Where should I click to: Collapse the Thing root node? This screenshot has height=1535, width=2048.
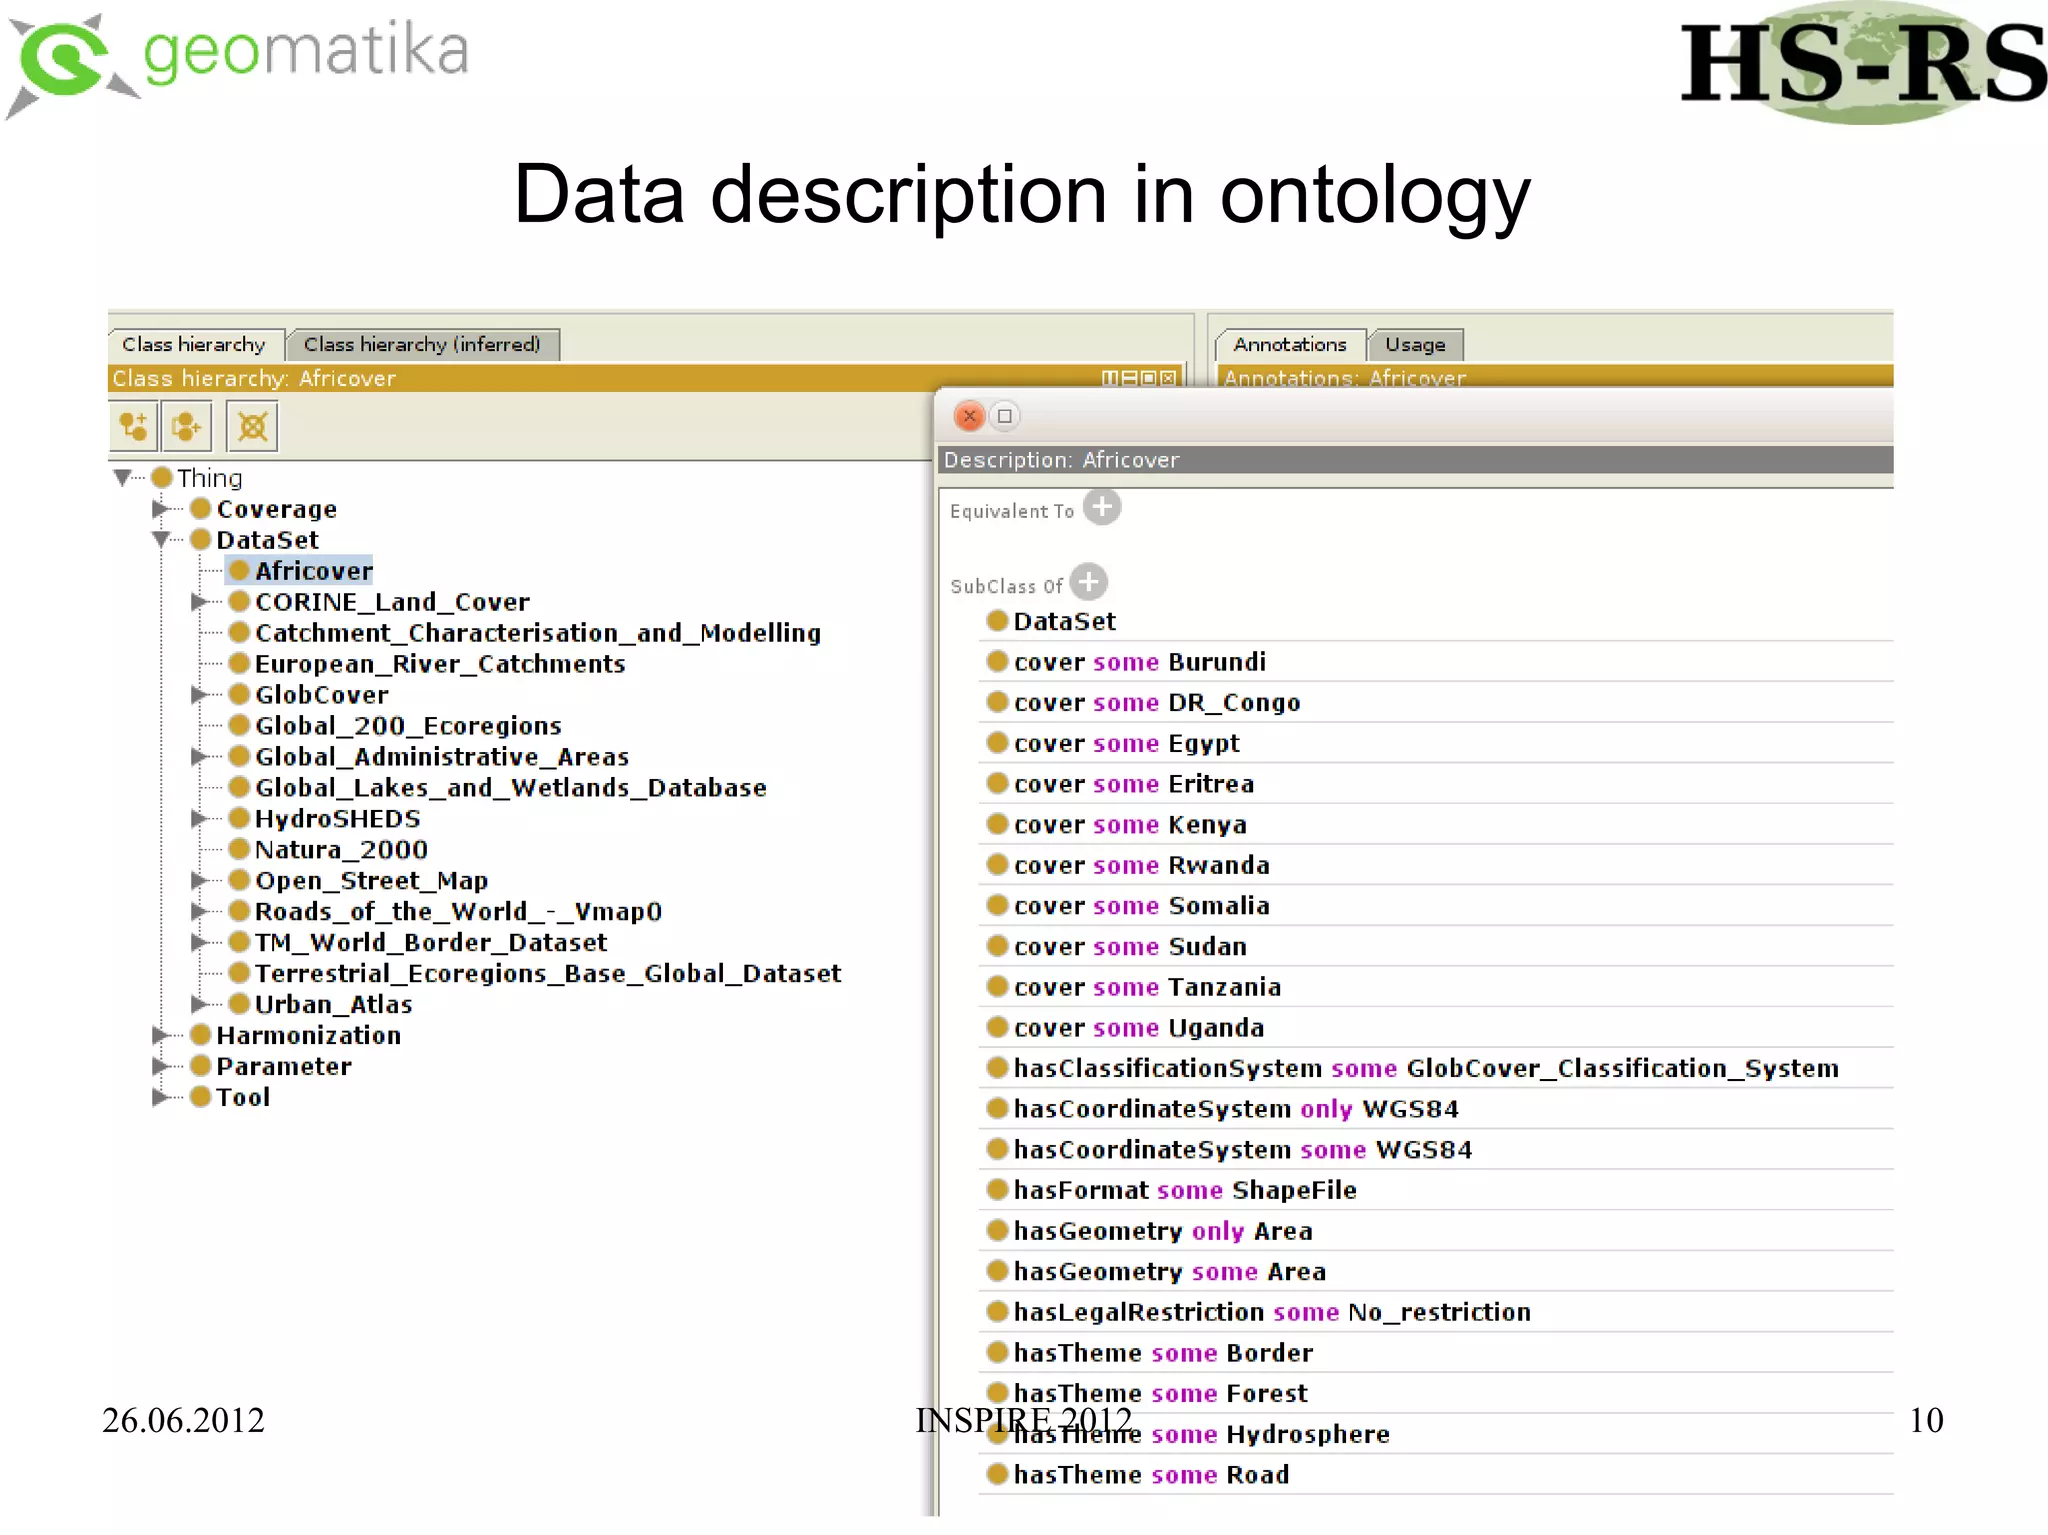coord(123,478)
